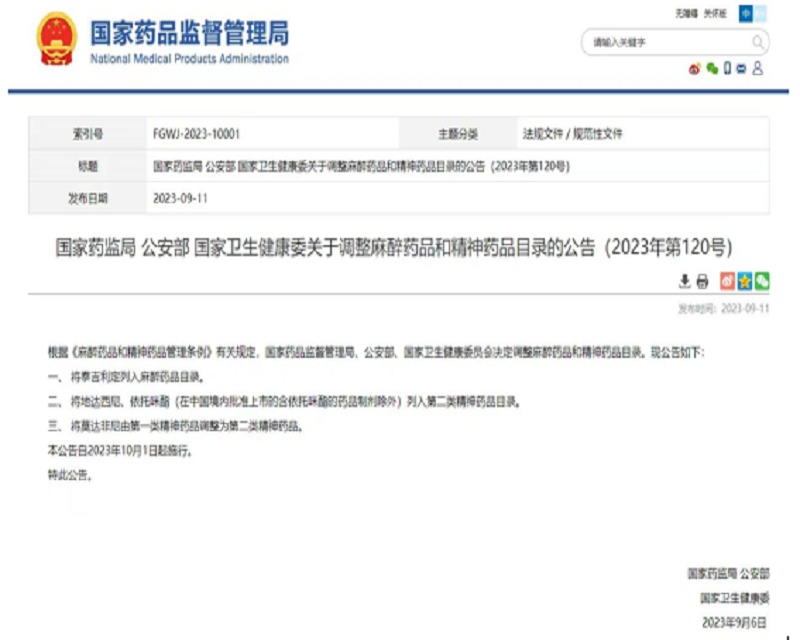Click the 法规文件 / 规范性文件 category text
This screenshot has height=640, width=800.
coord(573,133)
